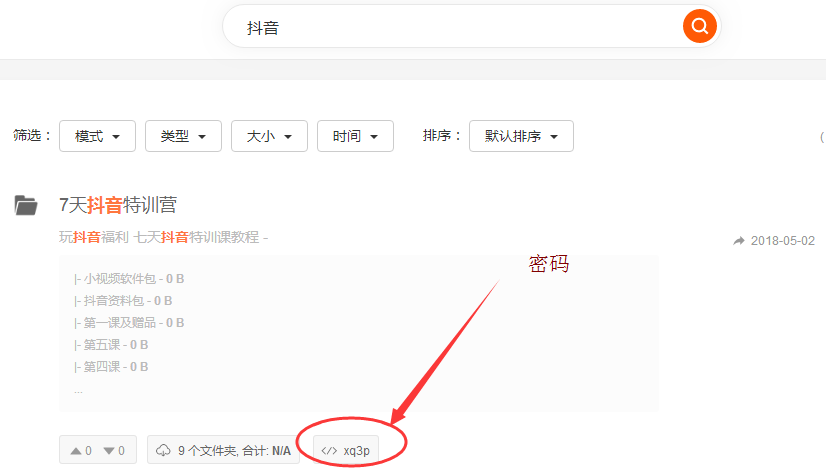Click the ellipsis under the file list
The height and width of the screenshot is (472, 826).
(x=78, y=391)
